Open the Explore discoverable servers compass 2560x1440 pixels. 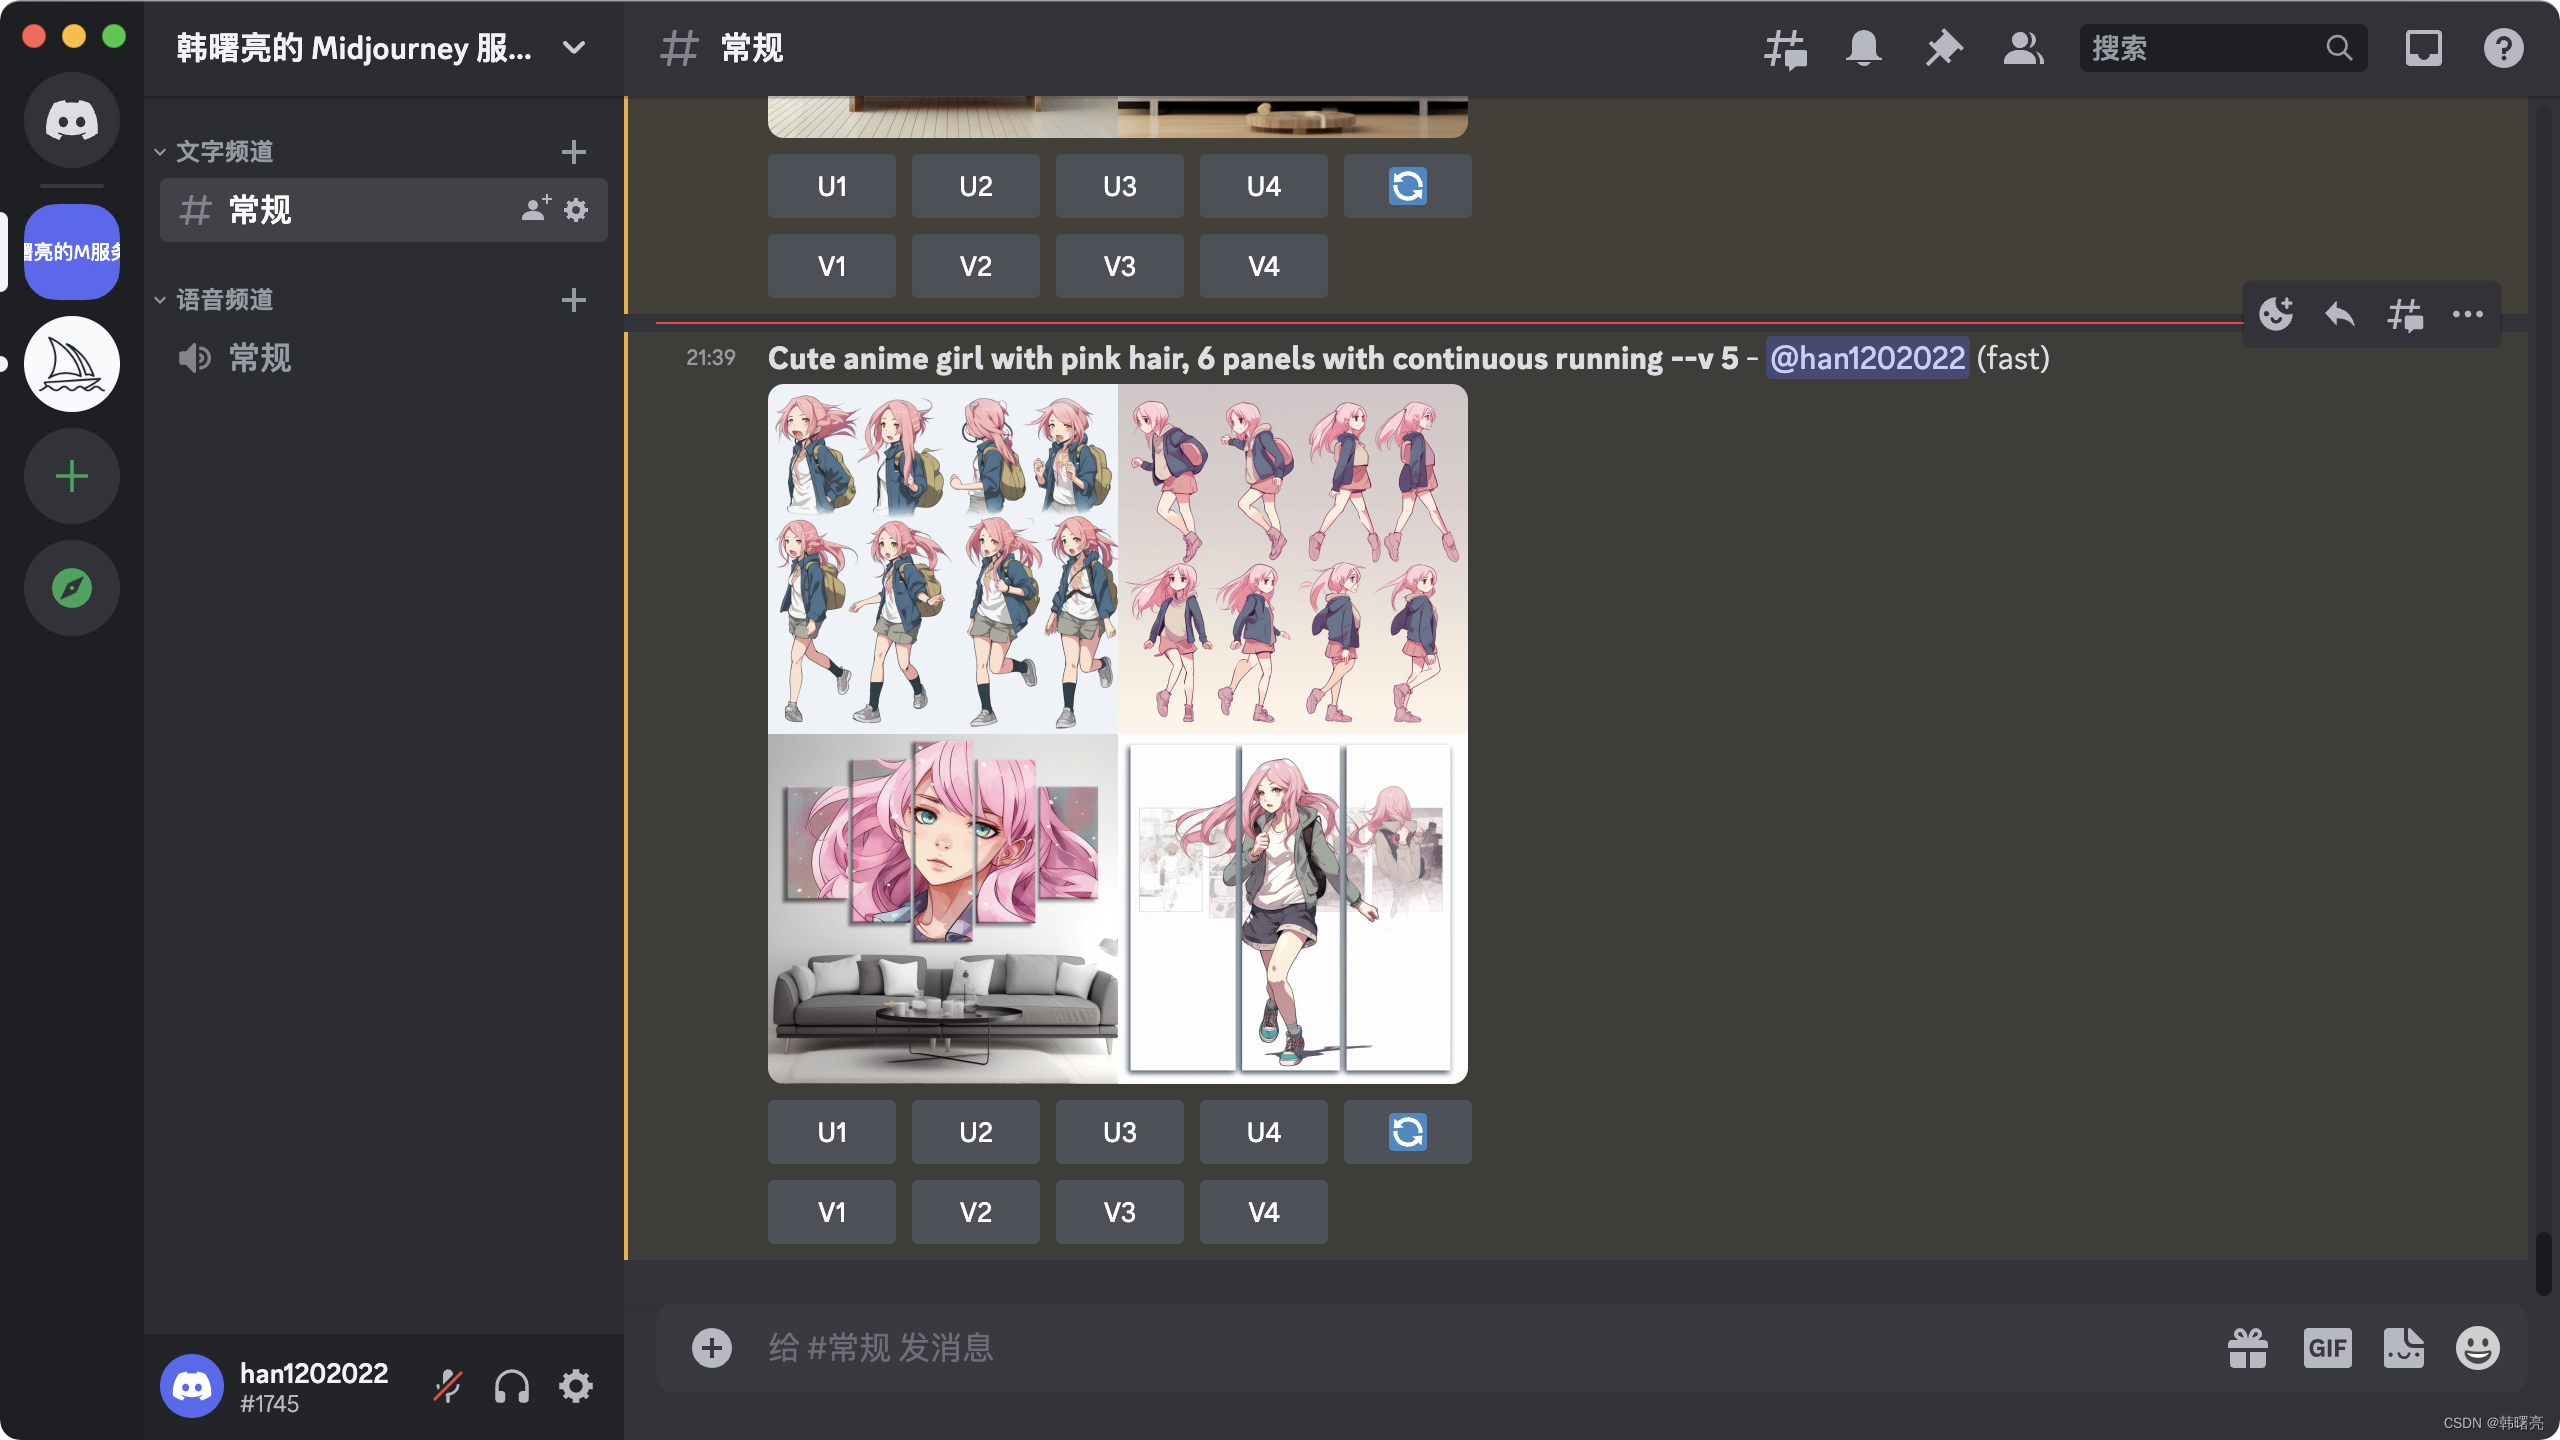coord(72,588)
